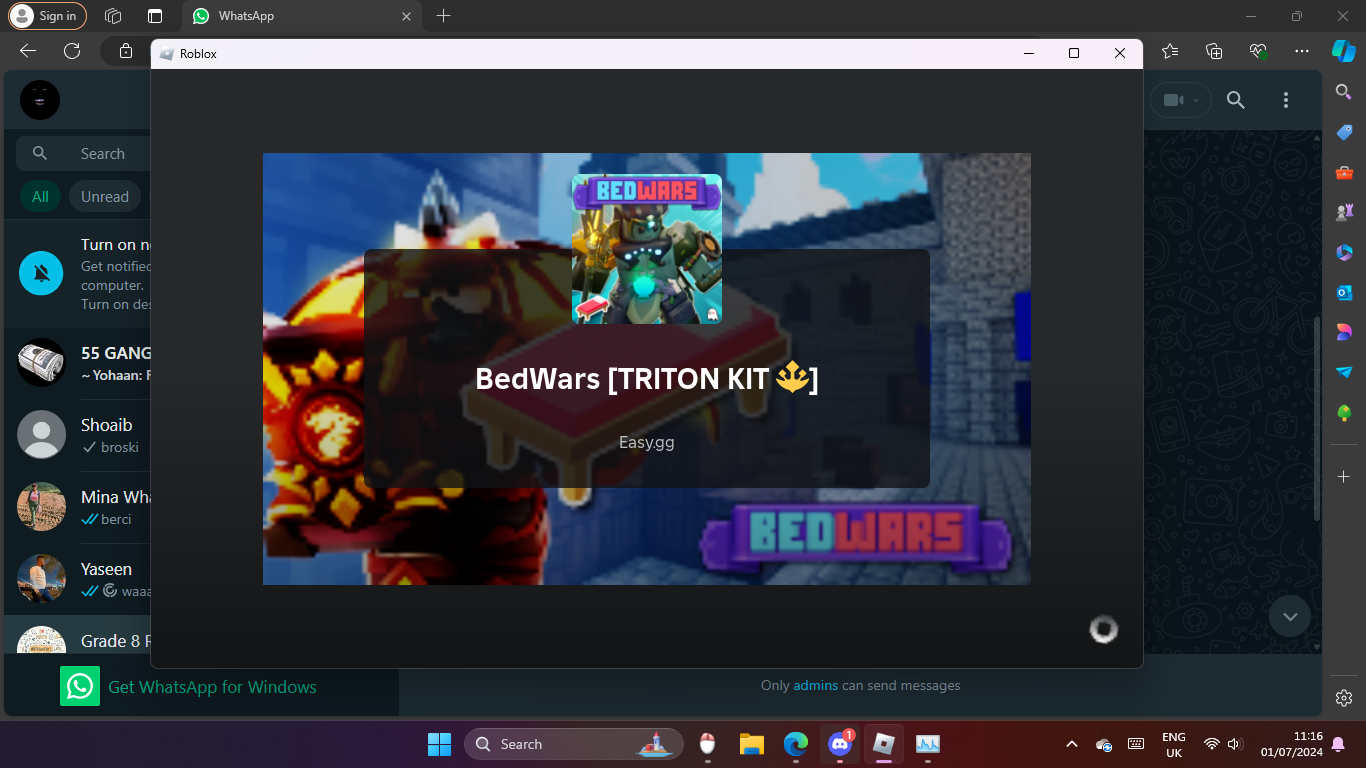
Task: Open Edge browser essentials
Action: click(x=1258, y=51)
